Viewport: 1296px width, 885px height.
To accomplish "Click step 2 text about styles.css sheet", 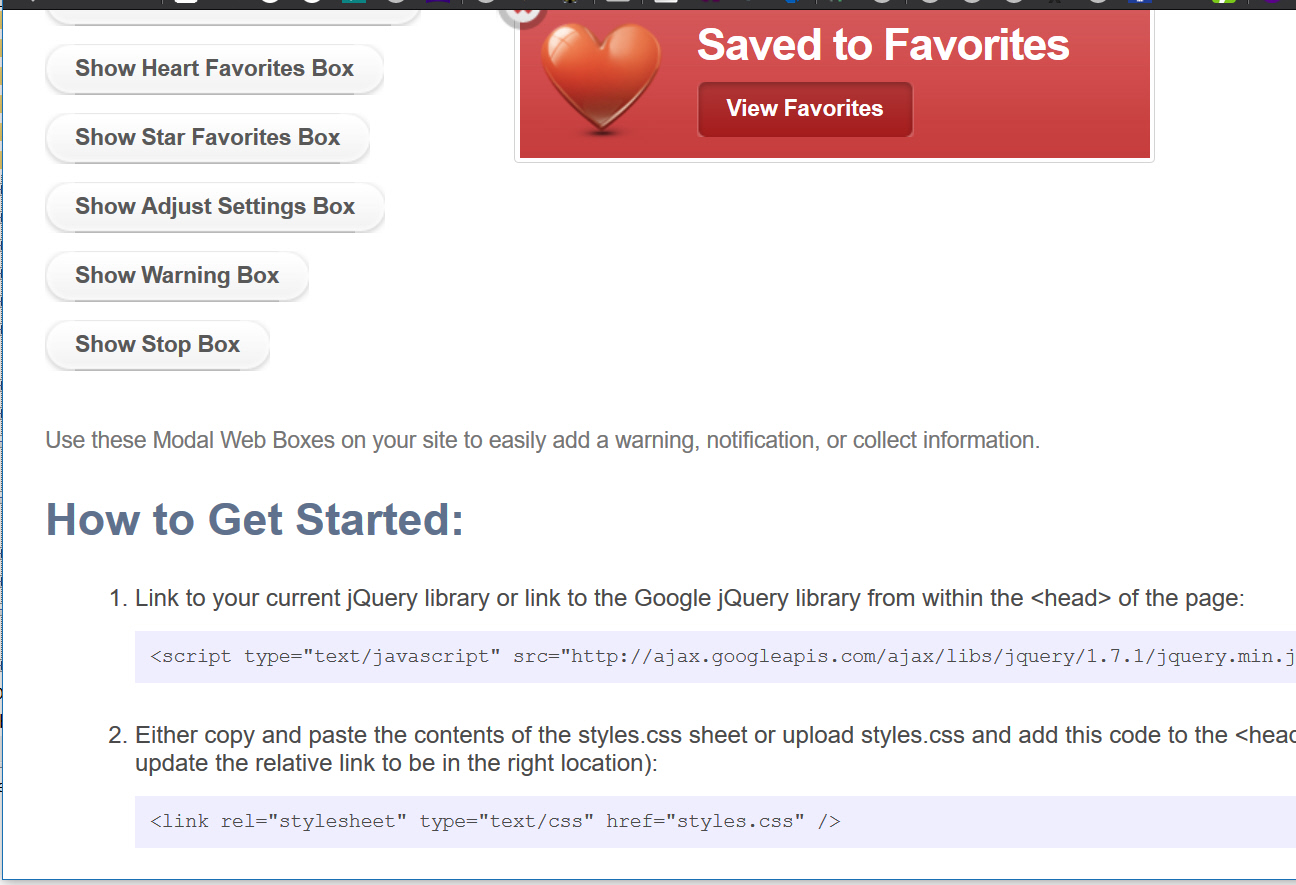I will [x=700, y=735].
